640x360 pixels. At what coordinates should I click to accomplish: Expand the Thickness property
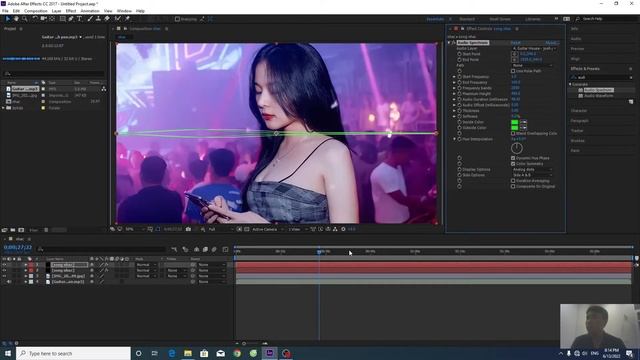454,111
